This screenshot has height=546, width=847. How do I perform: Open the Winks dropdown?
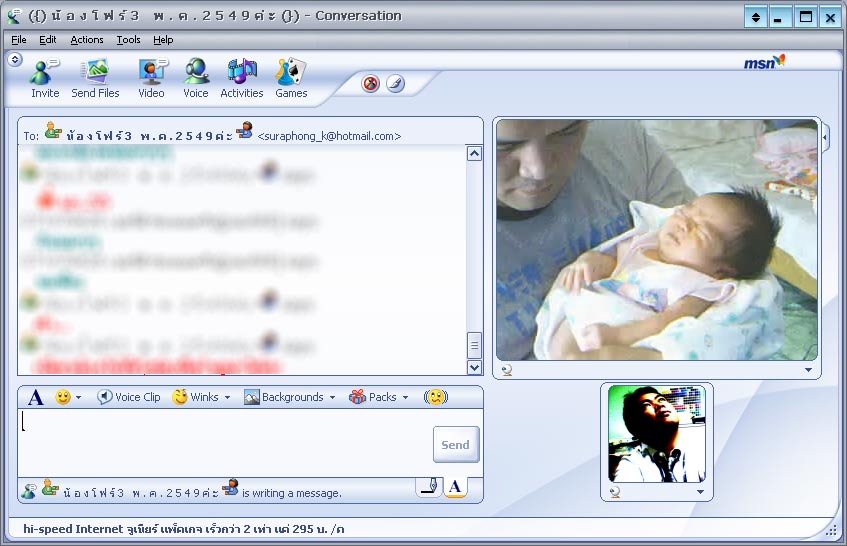tap(201, 397)
